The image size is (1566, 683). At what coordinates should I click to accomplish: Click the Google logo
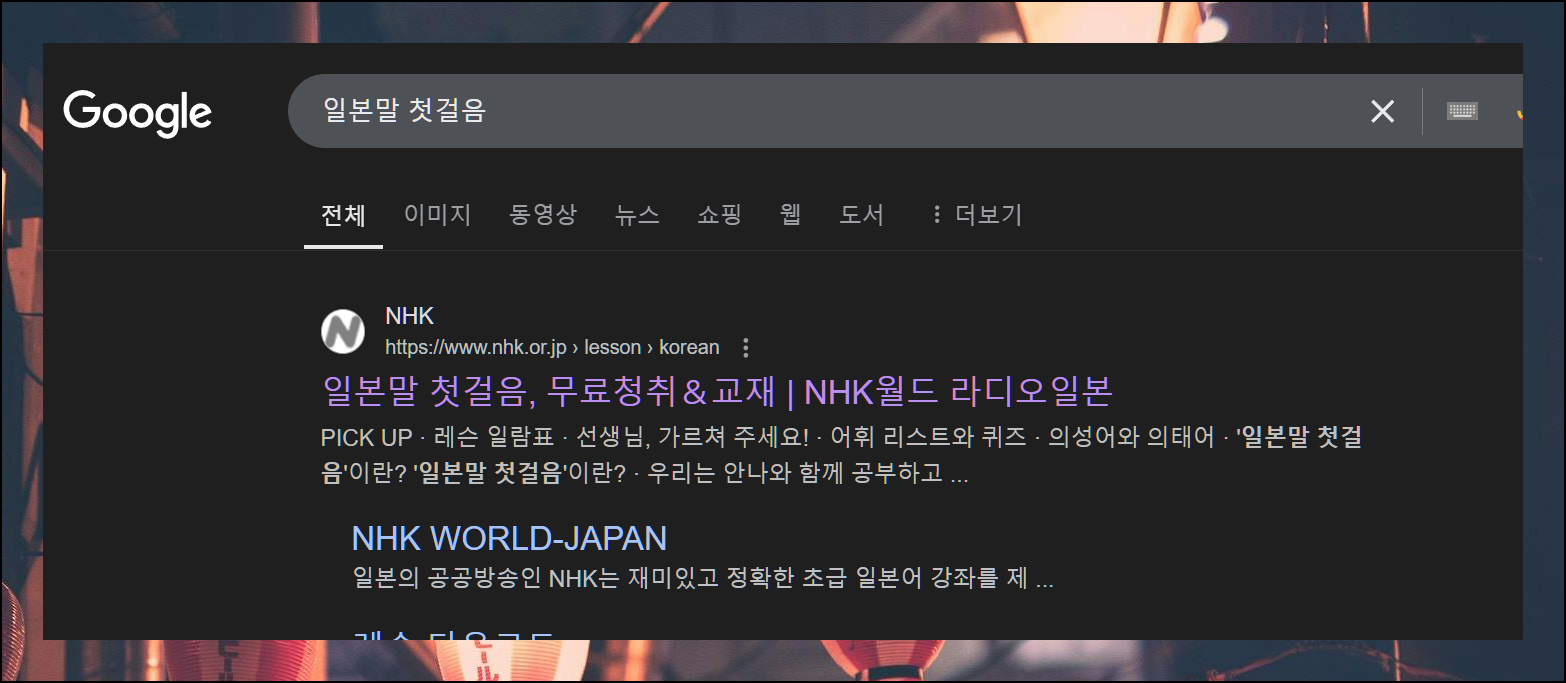click(138, 112)
